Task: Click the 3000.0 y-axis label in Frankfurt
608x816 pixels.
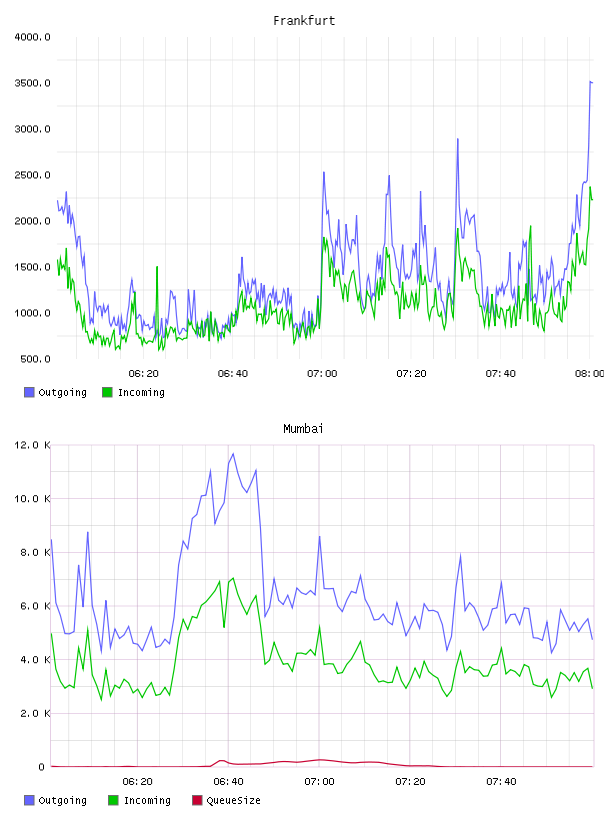Action: coord(33,129)
